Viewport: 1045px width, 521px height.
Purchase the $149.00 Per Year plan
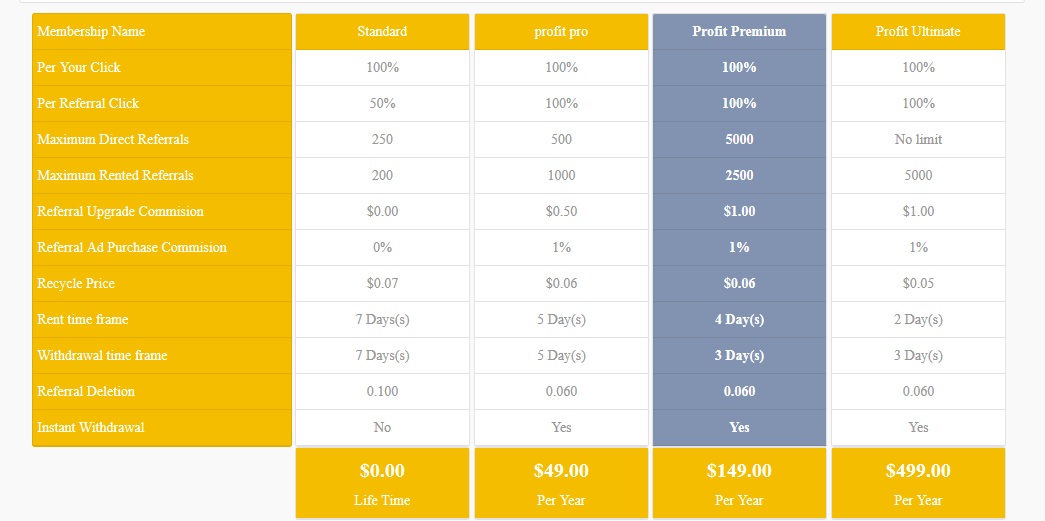click(x=739, y=483)
